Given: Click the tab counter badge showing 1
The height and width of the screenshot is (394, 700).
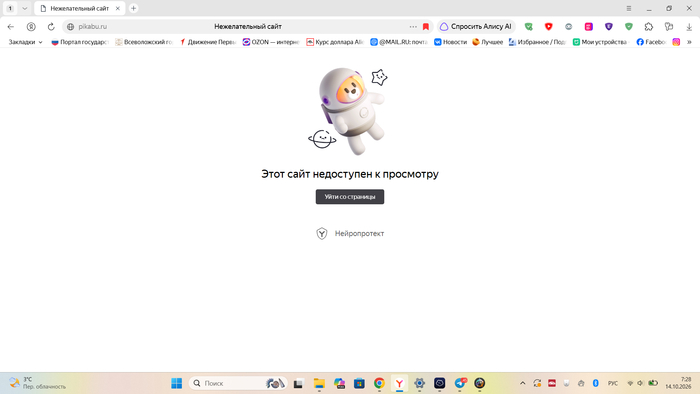Looking at the screenshot, I should [x=10, y=8].
